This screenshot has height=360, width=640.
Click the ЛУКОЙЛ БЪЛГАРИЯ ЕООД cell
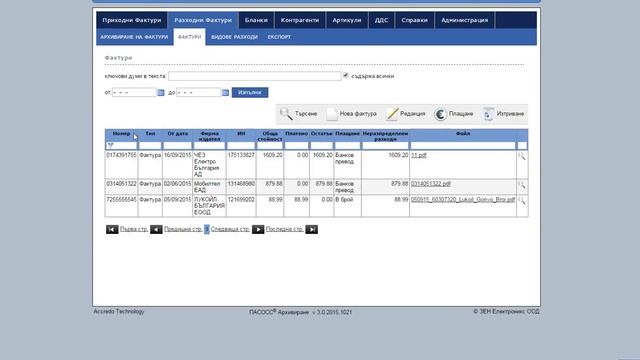point(209,206)
